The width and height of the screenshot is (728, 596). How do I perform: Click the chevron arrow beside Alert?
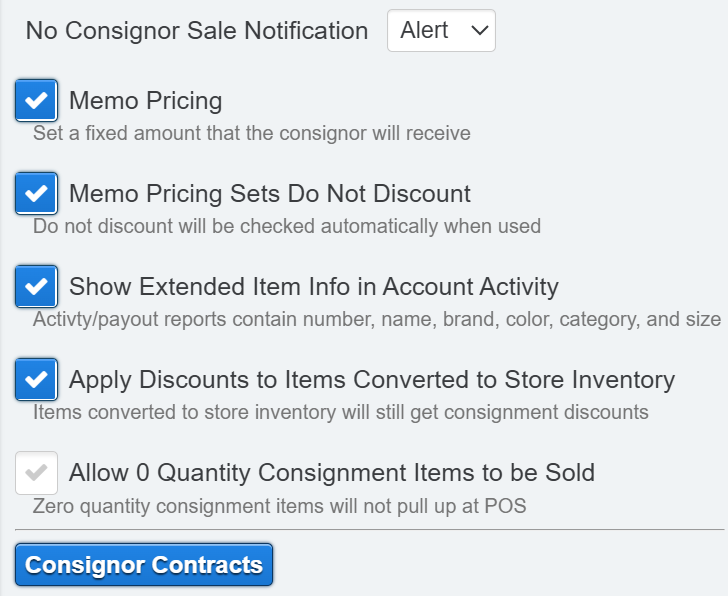(x=480, y=31)
